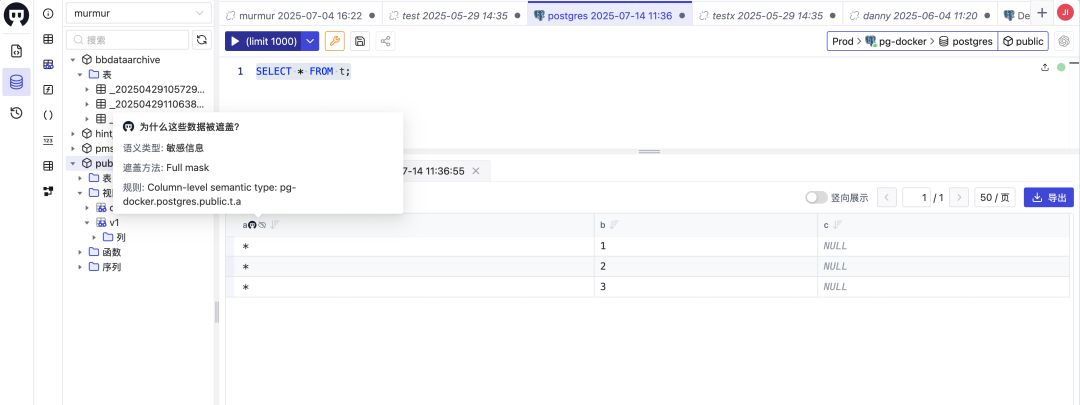Toggle the 竖向展示 vertical display switch
The image size is (1080, 405).
point(816,198)
